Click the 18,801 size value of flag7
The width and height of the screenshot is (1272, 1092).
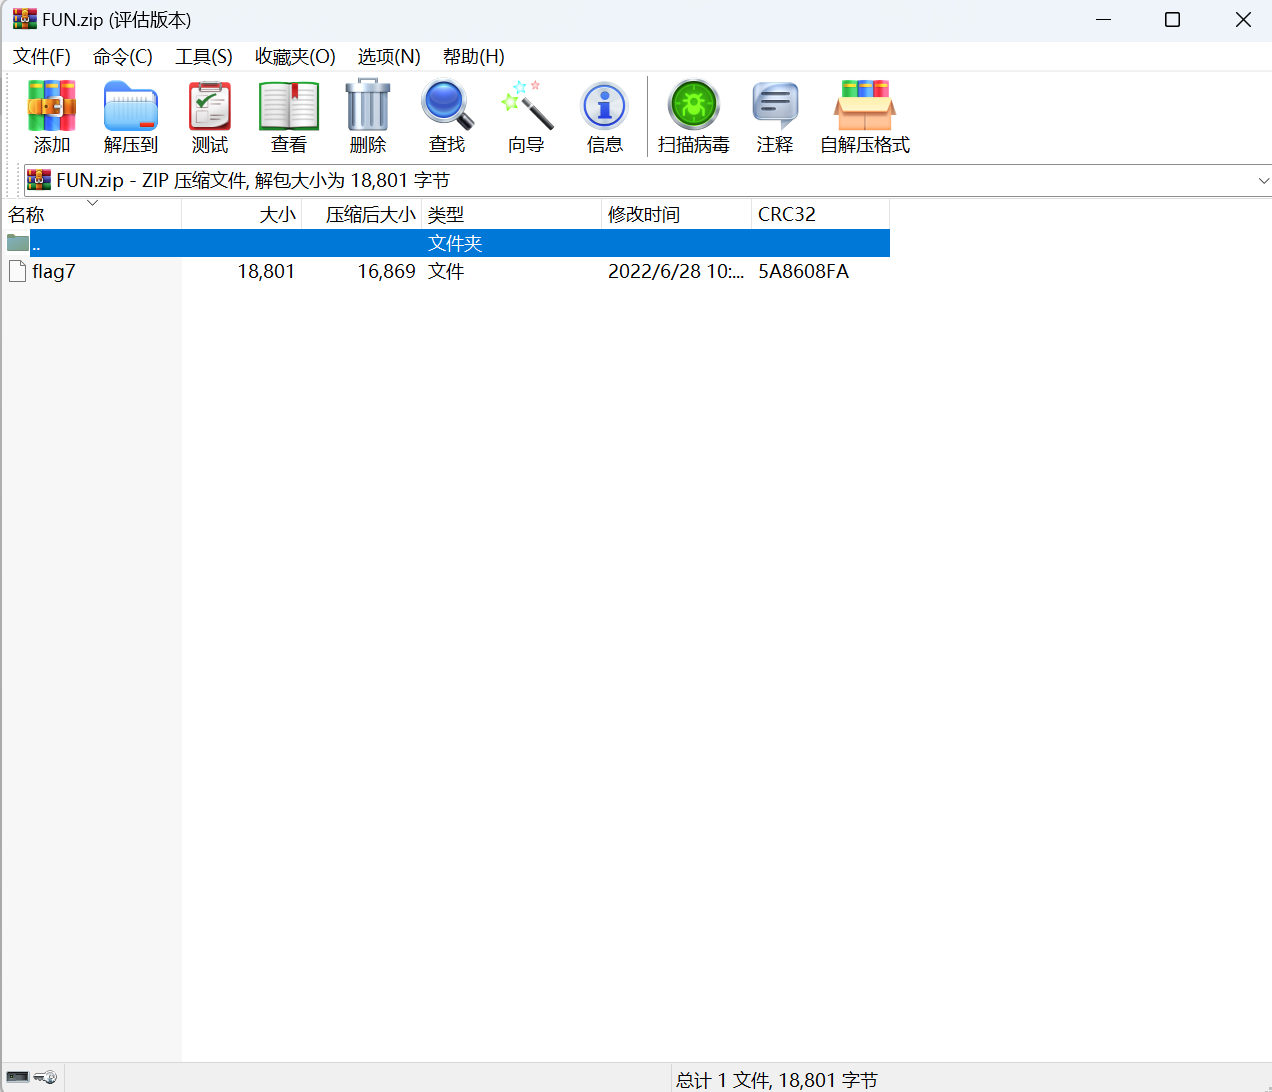(x=266, y=271)
